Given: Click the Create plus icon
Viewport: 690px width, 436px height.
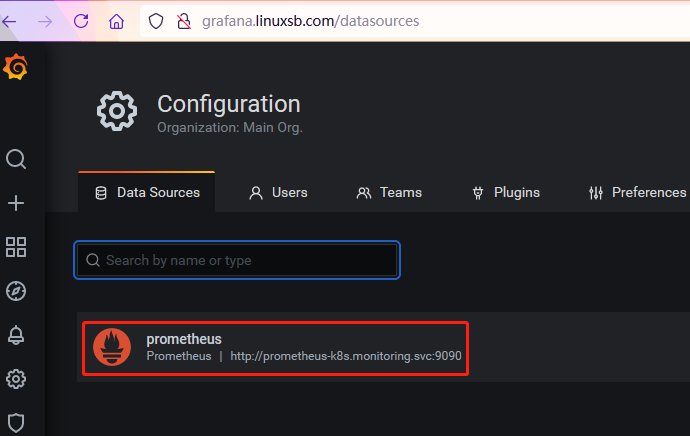Looking at the screenshot, I should point(16,203).
